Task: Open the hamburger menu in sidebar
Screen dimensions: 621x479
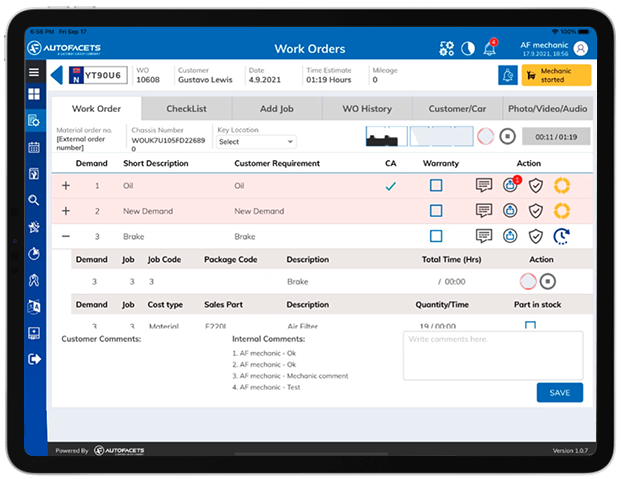Action: (x=34, y=72)
